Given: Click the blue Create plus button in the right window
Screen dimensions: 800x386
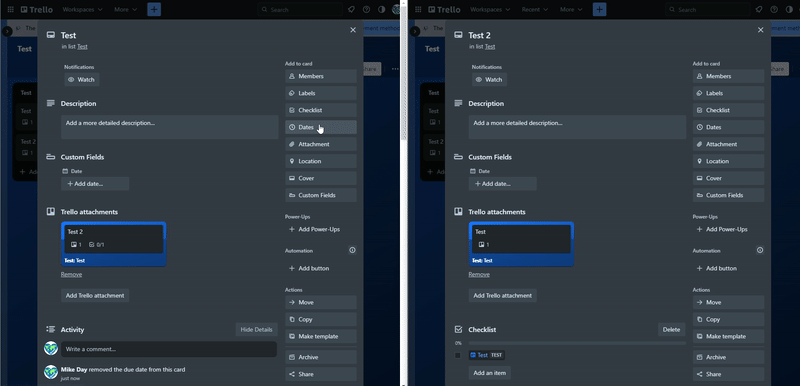Looking at the screenshot, I should [x=599, y=10].
